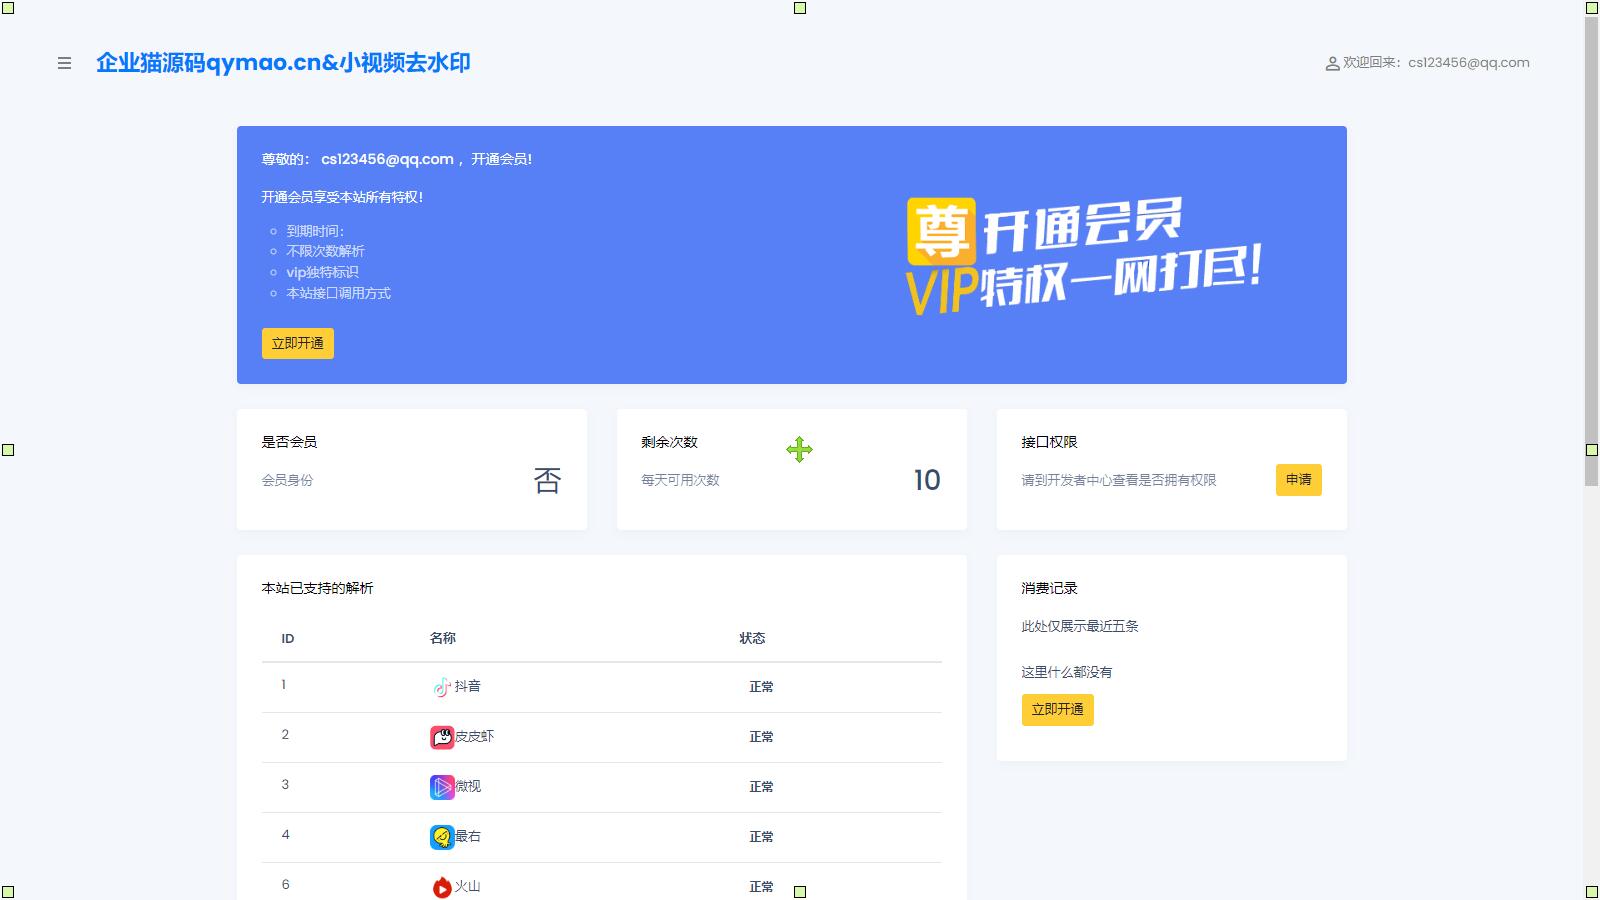This screenshot has width=1600, height=900.
Task: Click the Huoshan flame icon
Action: (442, 886)
